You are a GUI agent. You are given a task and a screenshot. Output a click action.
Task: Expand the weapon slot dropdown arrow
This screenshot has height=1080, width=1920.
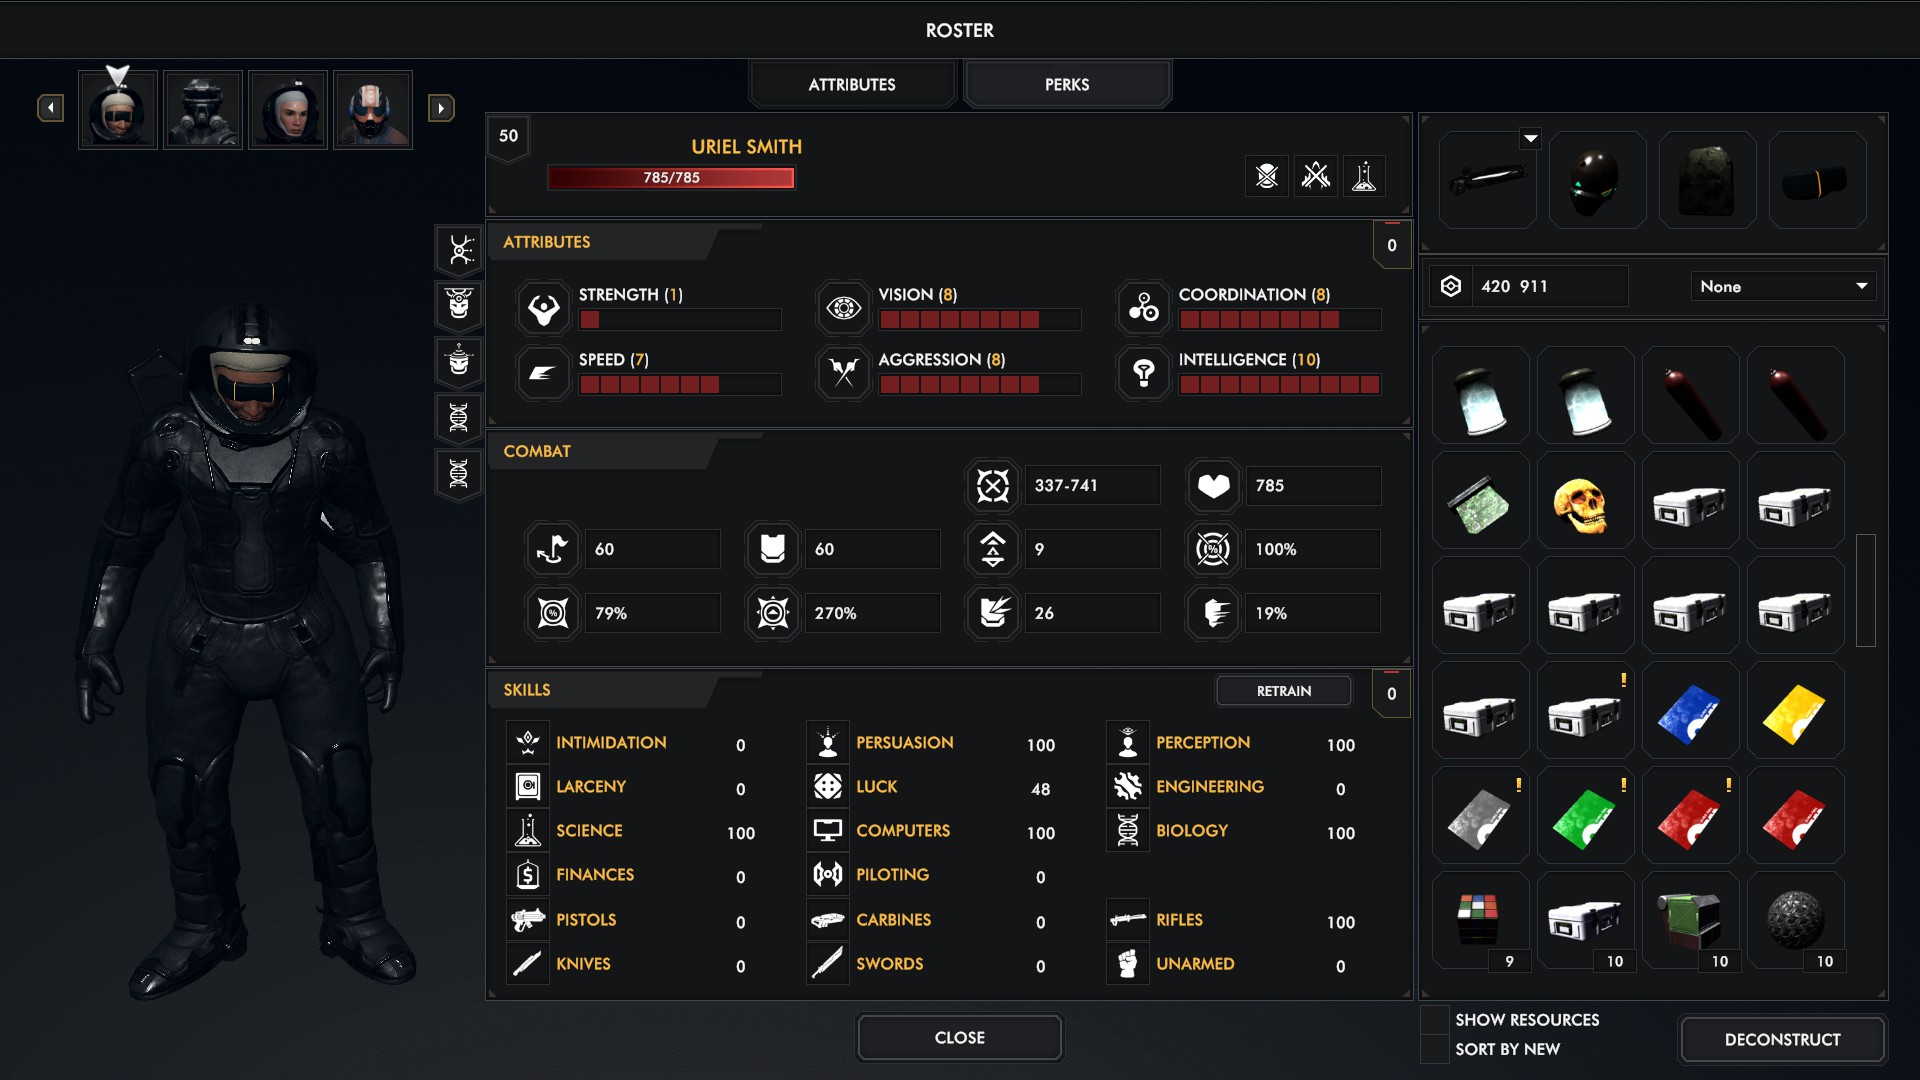pyautogui.click(x=1530, y=139)
